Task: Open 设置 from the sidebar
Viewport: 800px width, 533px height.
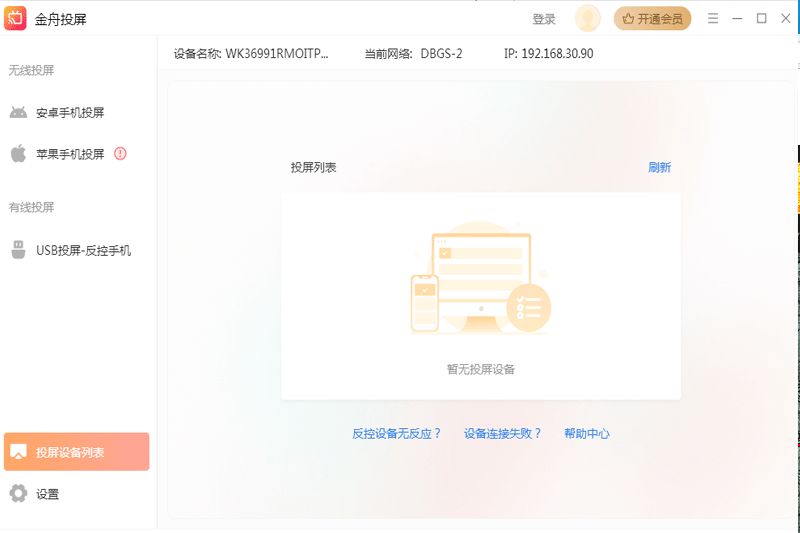Action: (x=47, y=493)
